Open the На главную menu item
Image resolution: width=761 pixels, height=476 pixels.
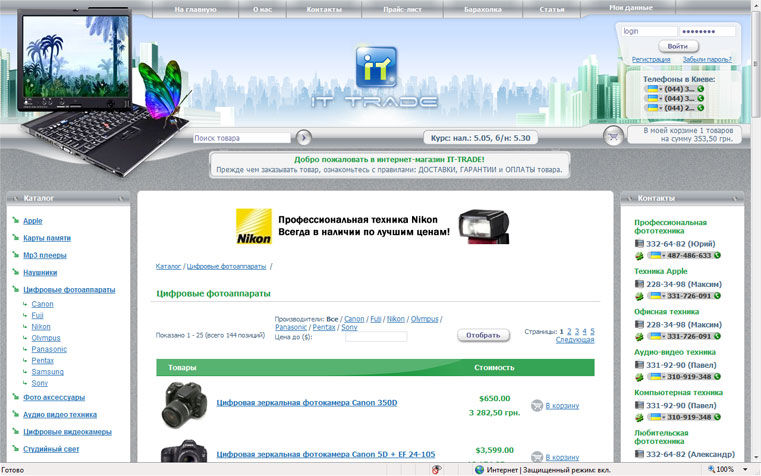tap(196, 9)
